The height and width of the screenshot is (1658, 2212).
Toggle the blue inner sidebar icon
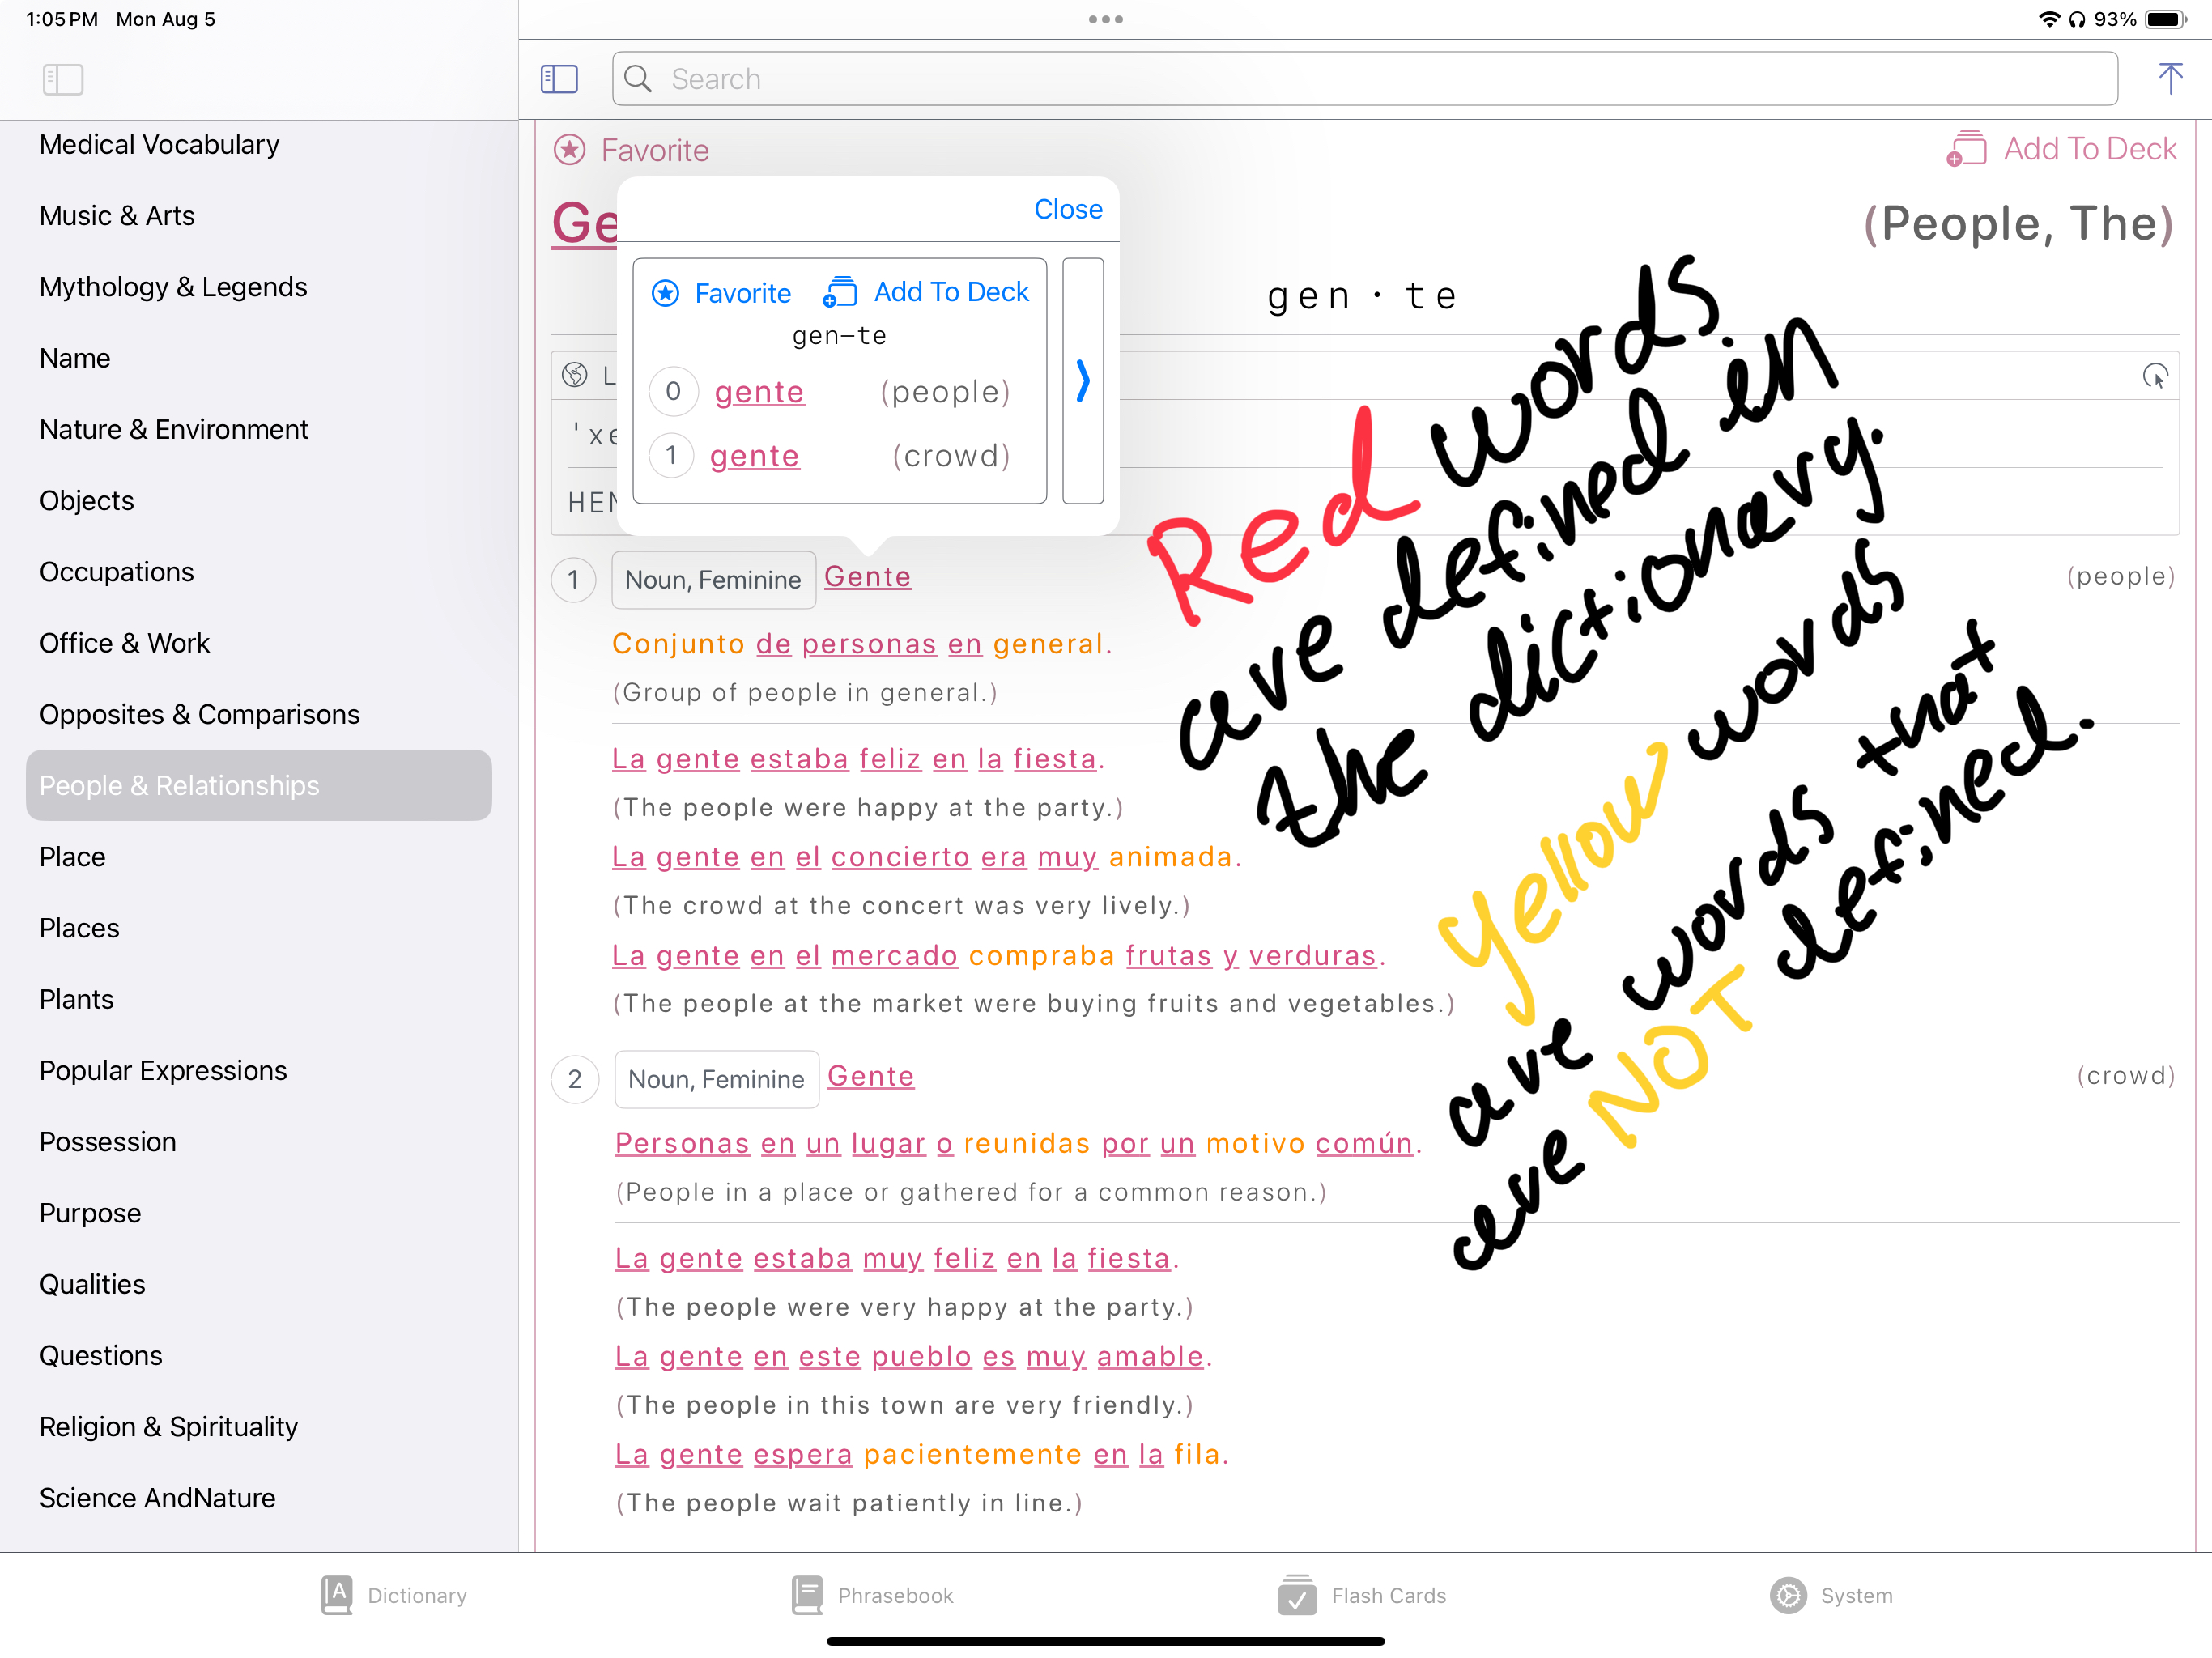click(559, 79)
